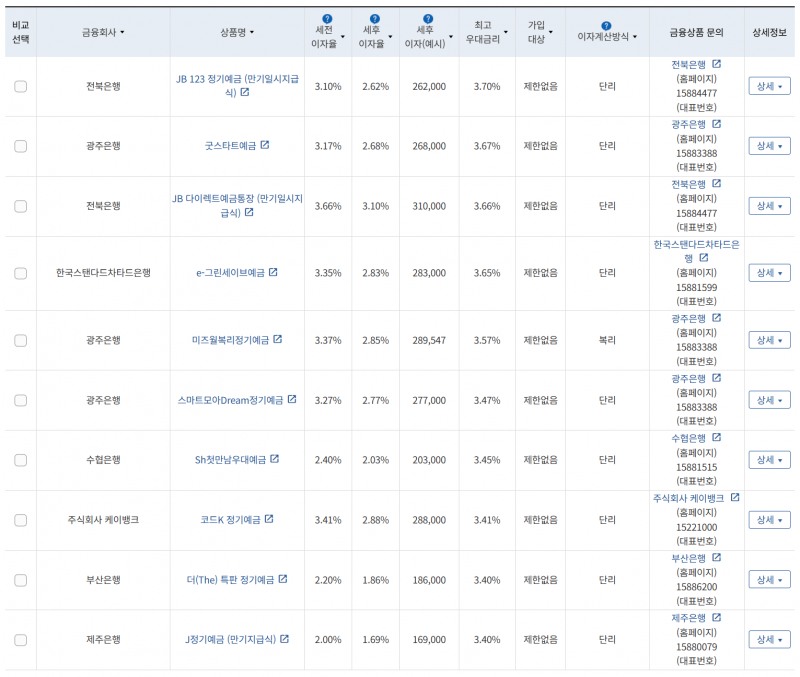Screen dimensions: 800x677
Task: Open 상세 button for Sh첫만남우대예금 row
Action: pyautogui.click(x=769, y=460)
